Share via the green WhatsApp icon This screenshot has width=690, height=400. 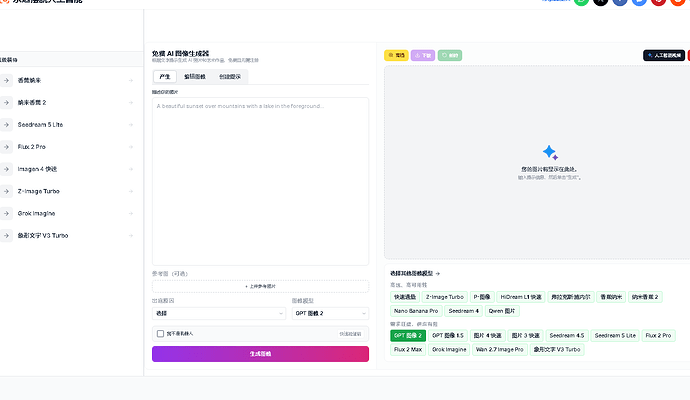coord(581,1)
